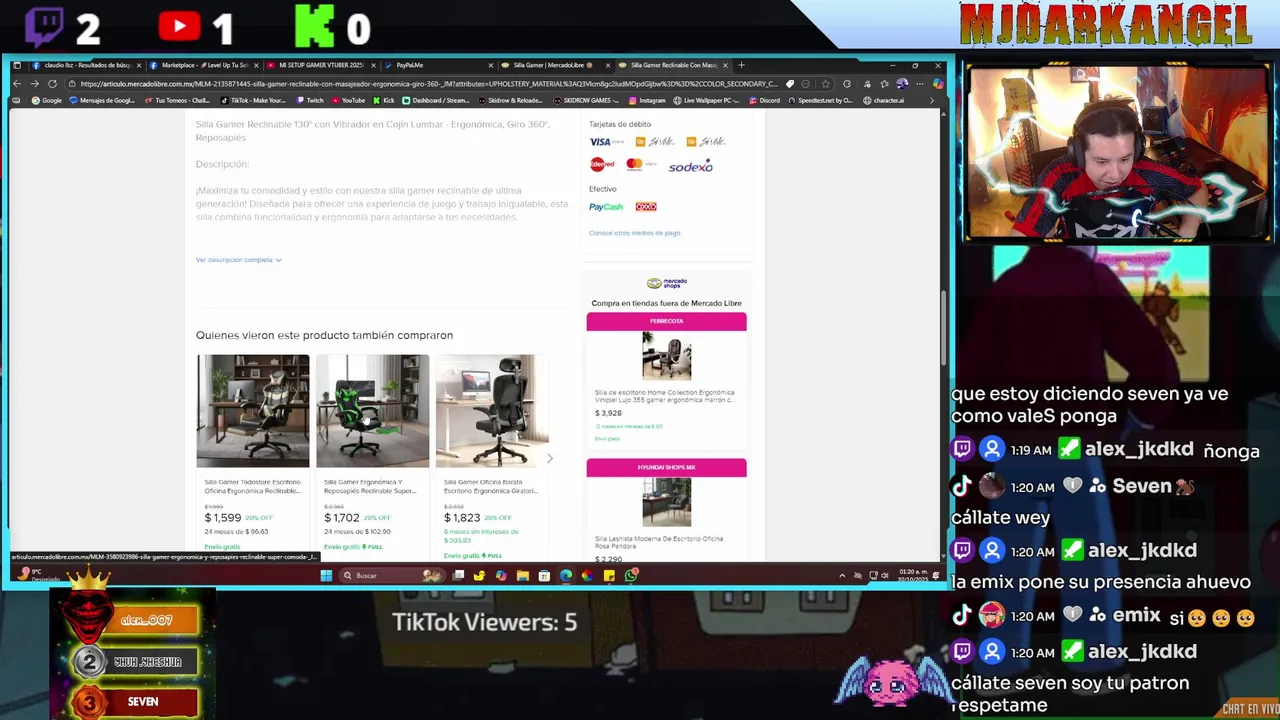This screenshot has width=1280, height=720.
Task: Expand Ver descripción completa
Action: tap(238, 260)
